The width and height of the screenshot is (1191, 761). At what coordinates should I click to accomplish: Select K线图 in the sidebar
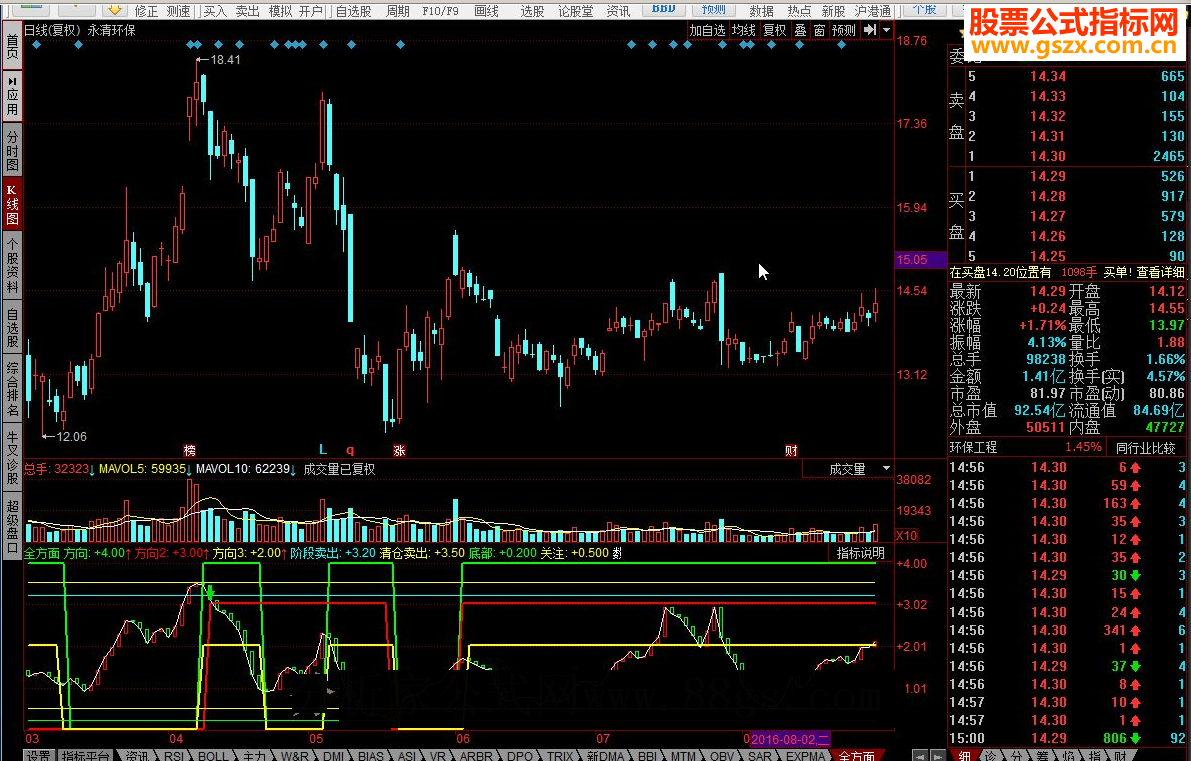[x=12, y=203]
